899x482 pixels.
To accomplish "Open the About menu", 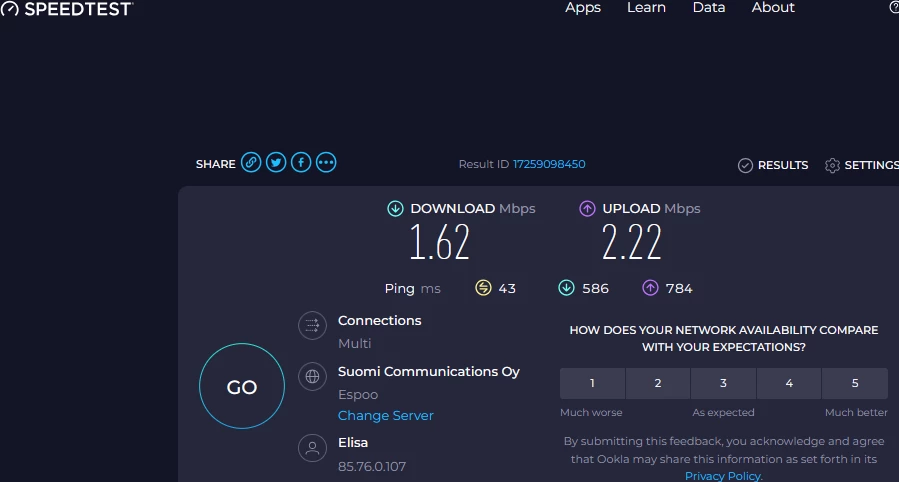I will click(x=773, y=7).
